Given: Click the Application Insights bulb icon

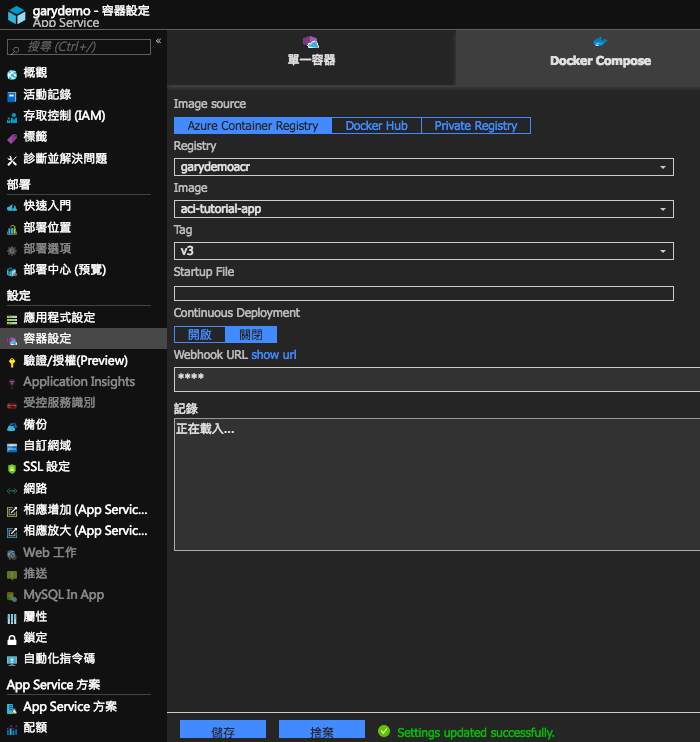Looking at the screenshot, I should [x=12, y=383].
